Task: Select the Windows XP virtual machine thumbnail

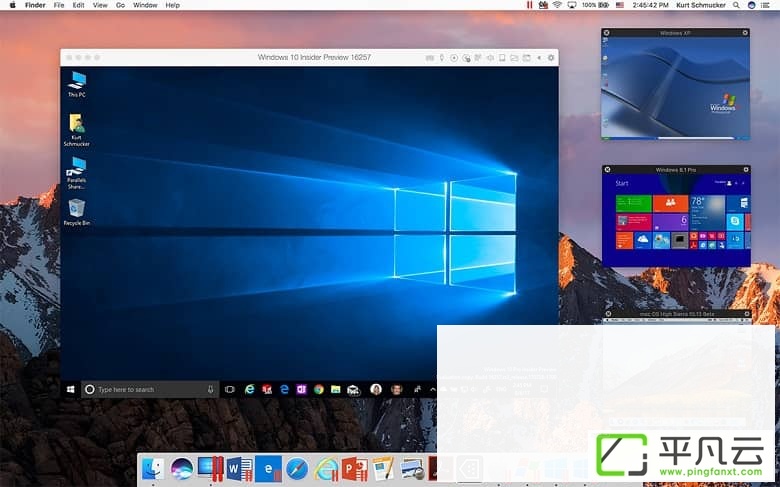Action: (676, 84)
